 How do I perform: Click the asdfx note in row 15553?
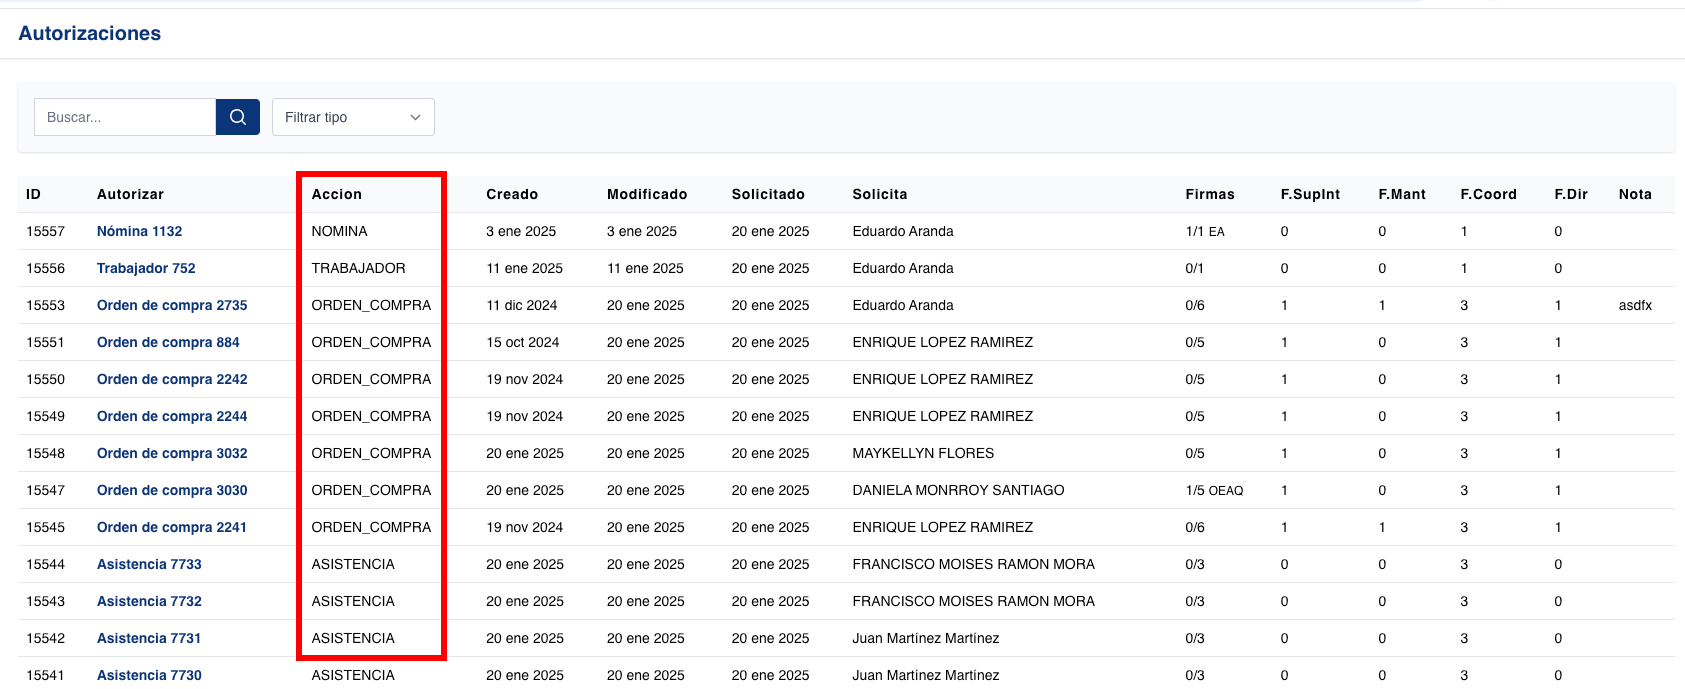[x=1635, y=305]
